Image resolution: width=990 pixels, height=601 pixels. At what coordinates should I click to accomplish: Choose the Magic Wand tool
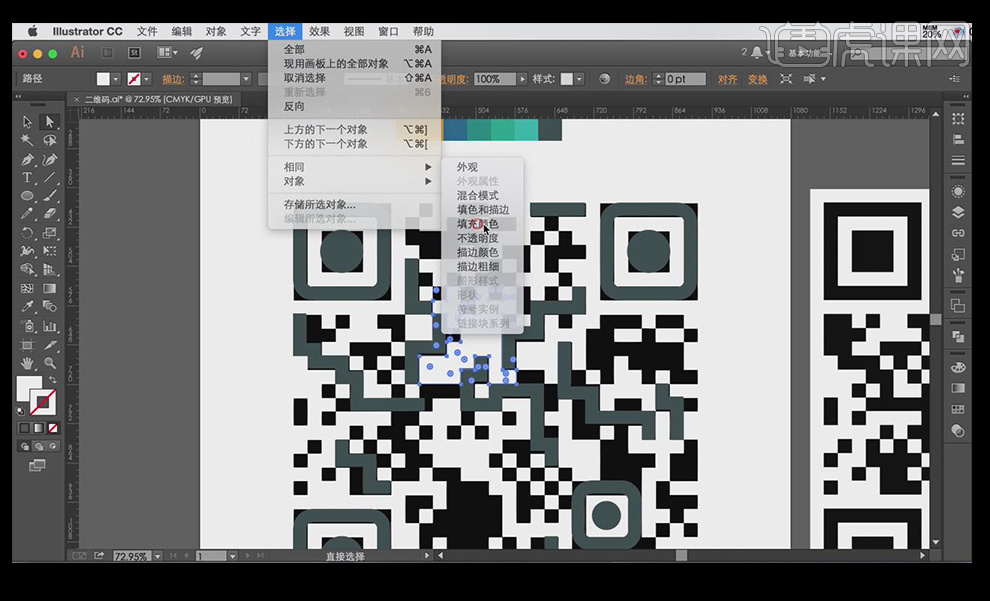click(27, 141)
